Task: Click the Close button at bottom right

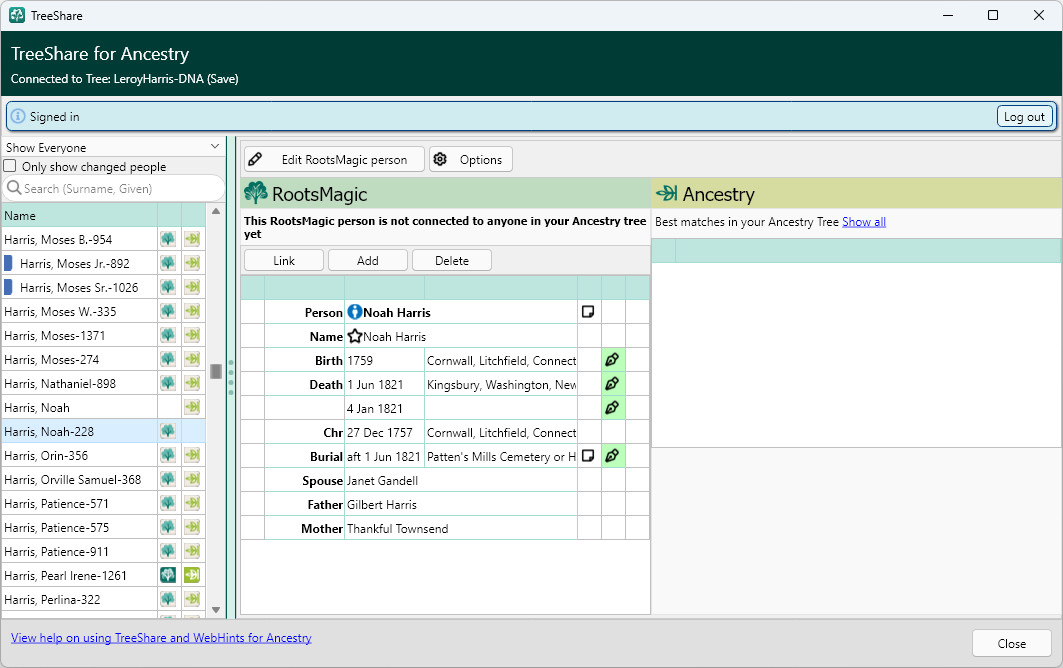Action: (1011, 644)
